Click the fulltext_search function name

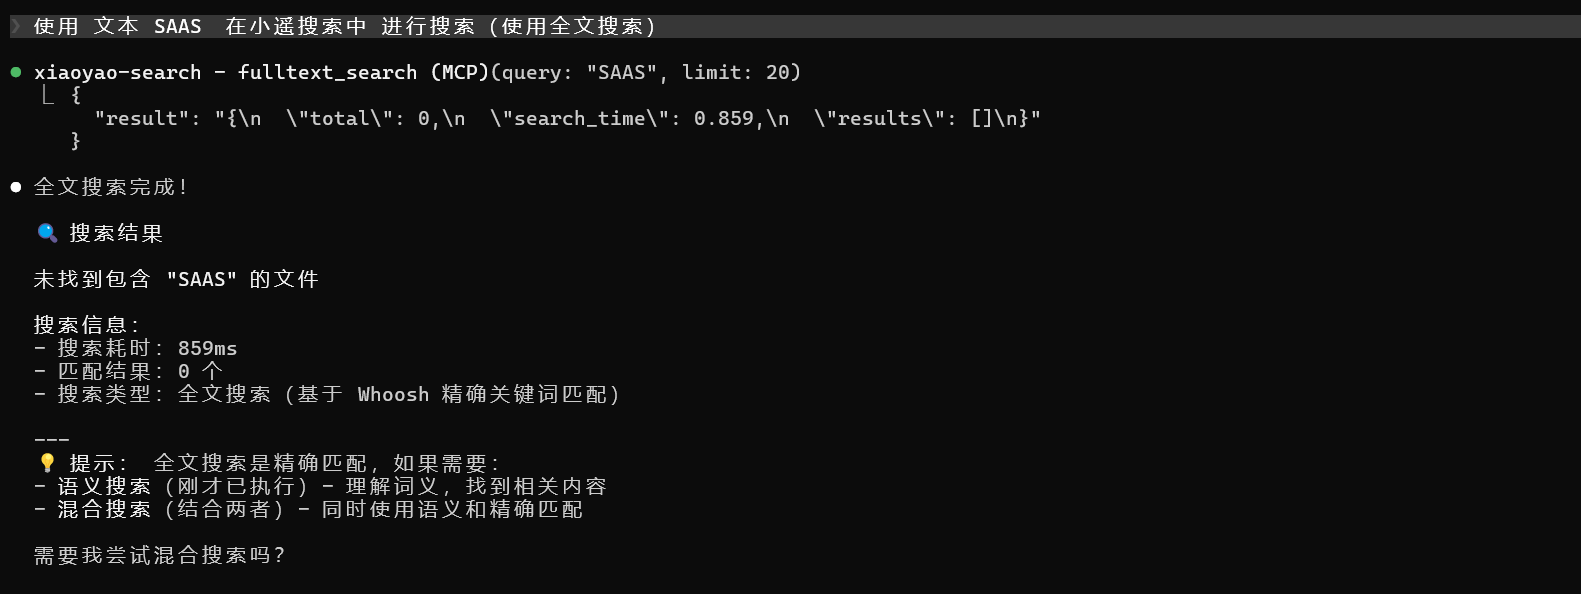tap(327, 72)
